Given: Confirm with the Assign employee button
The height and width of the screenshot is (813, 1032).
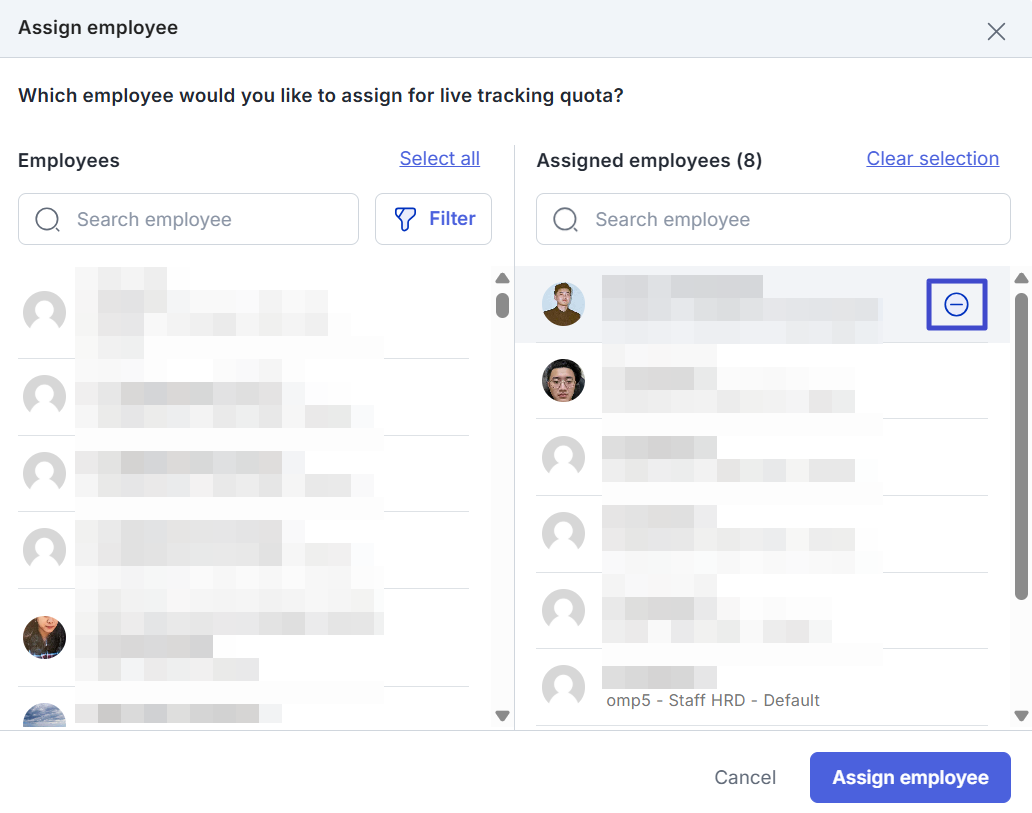Looking at the screenshot, I should 910,778.
